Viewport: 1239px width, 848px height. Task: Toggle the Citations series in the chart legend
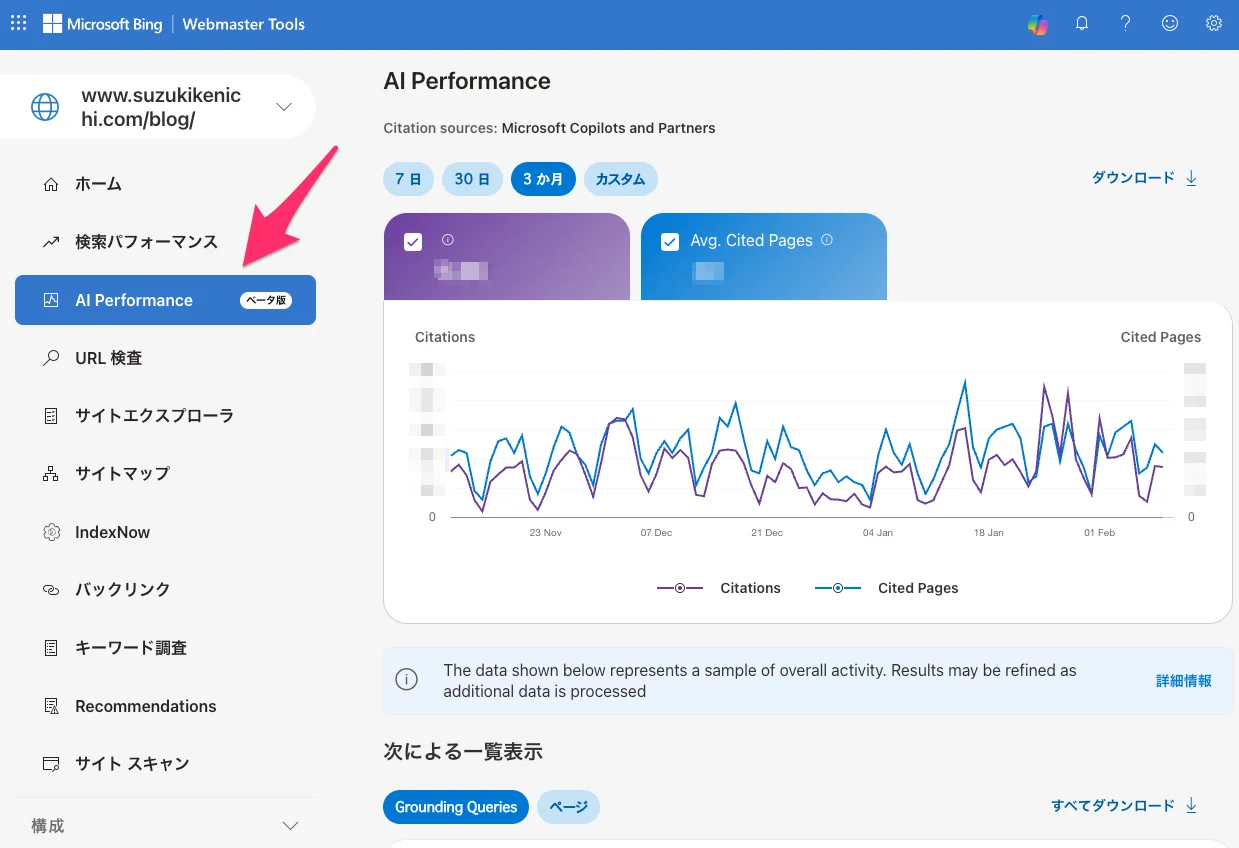click(x=722, y=588)
